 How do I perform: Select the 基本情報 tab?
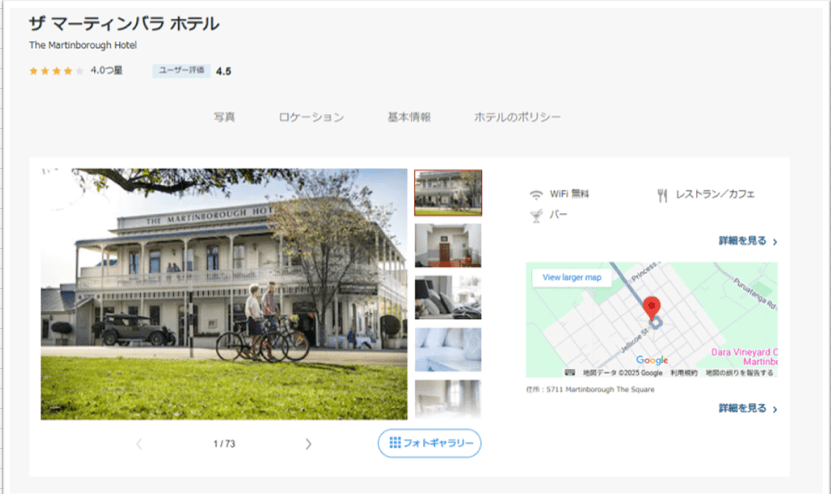(x=409, y=117)
